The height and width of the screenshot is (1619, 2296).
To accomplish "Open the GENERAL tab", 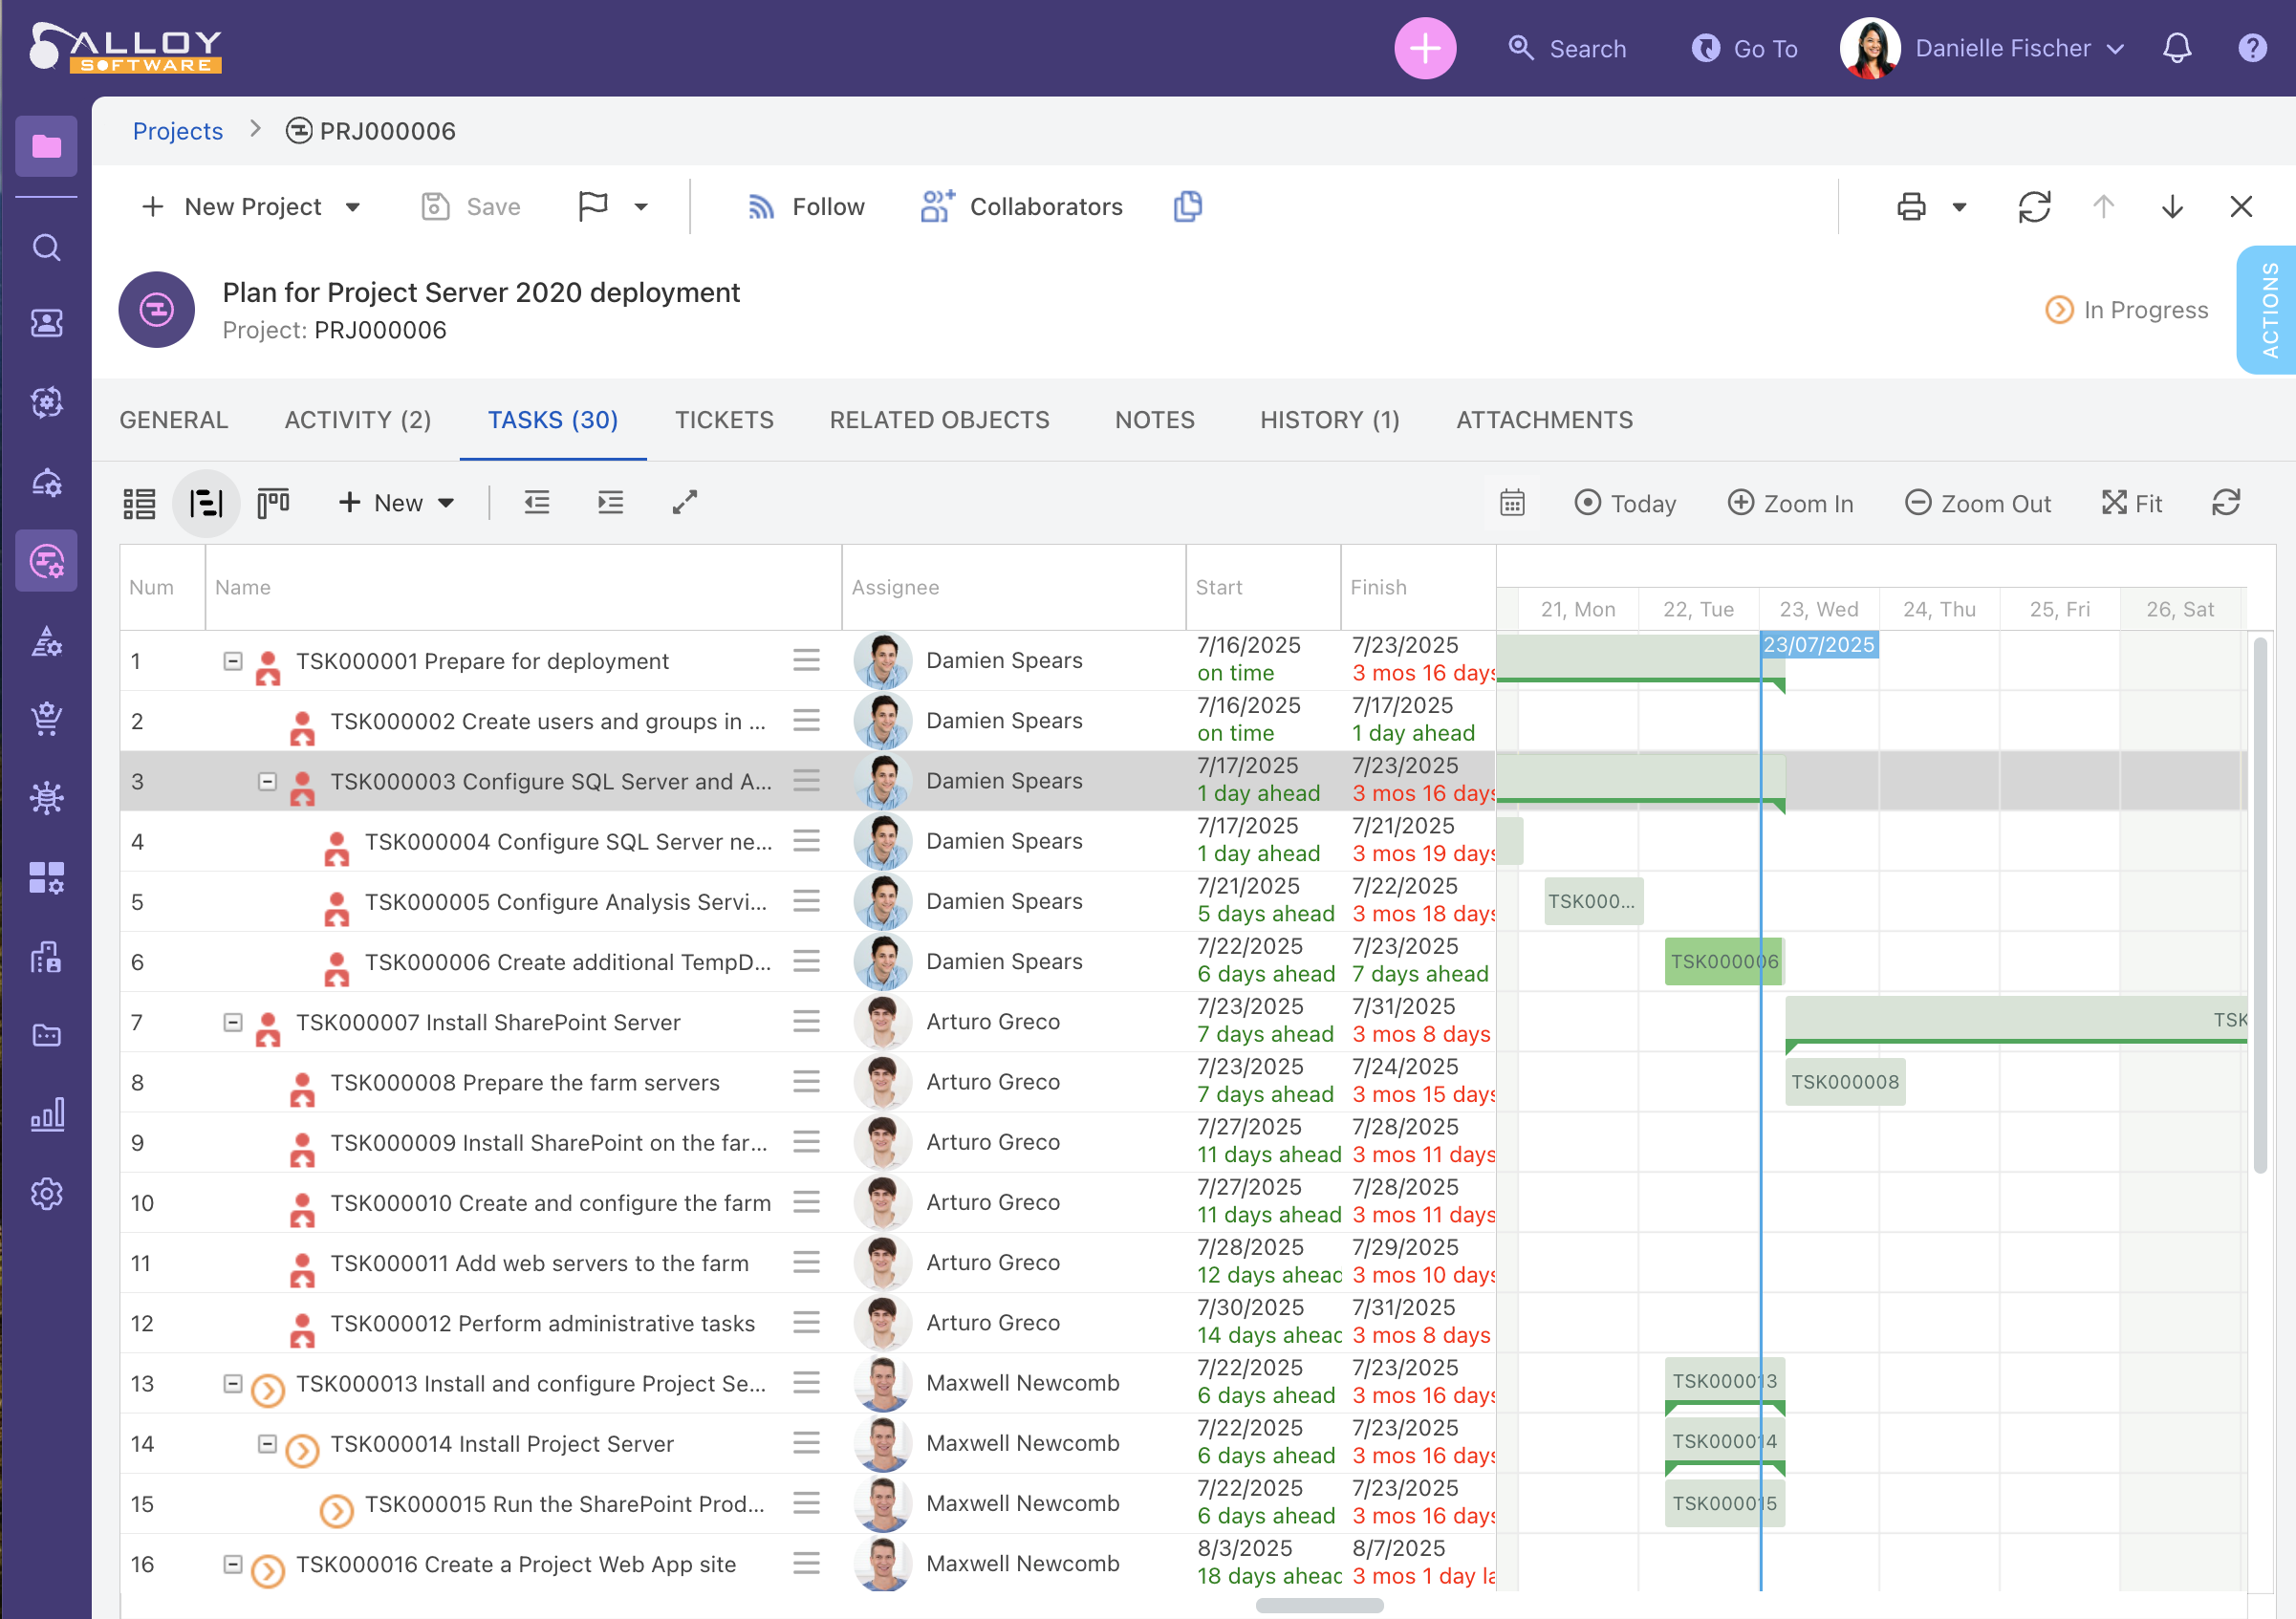I will click(x=174, y=420).
